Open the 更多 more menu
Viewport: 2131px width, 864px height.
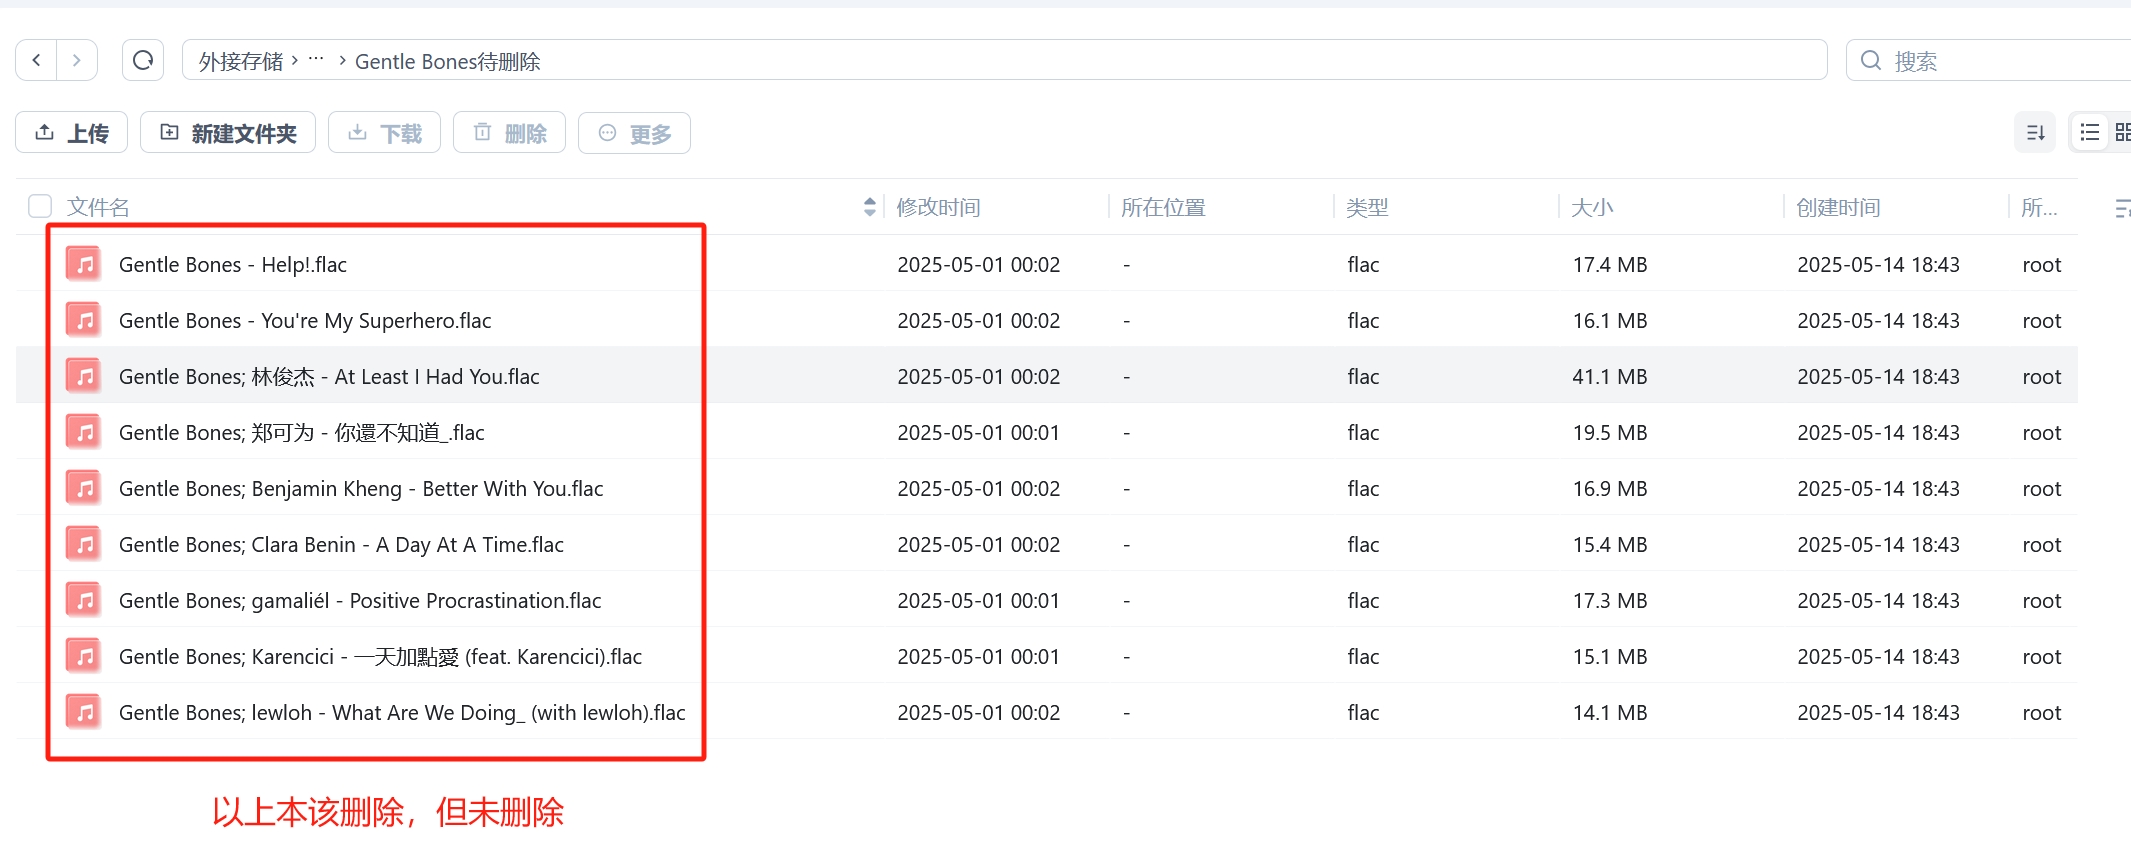(635, 133)
